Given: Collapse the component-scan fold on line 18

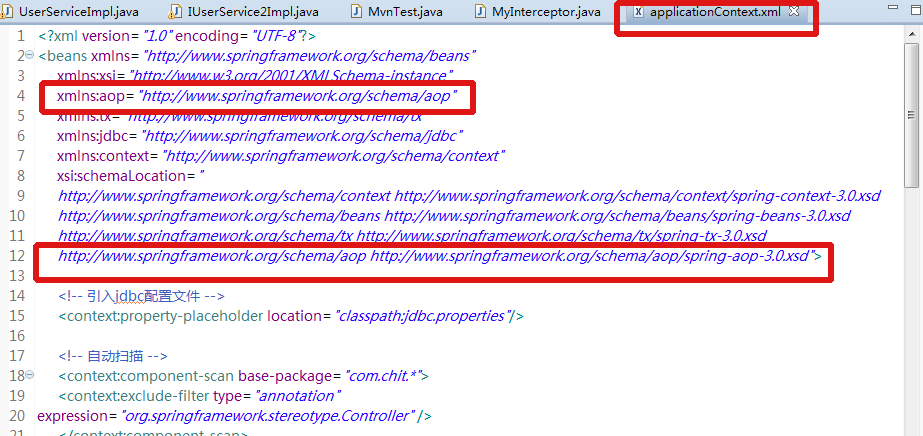Looking at the screenshot, I should [x=30, y=375].
